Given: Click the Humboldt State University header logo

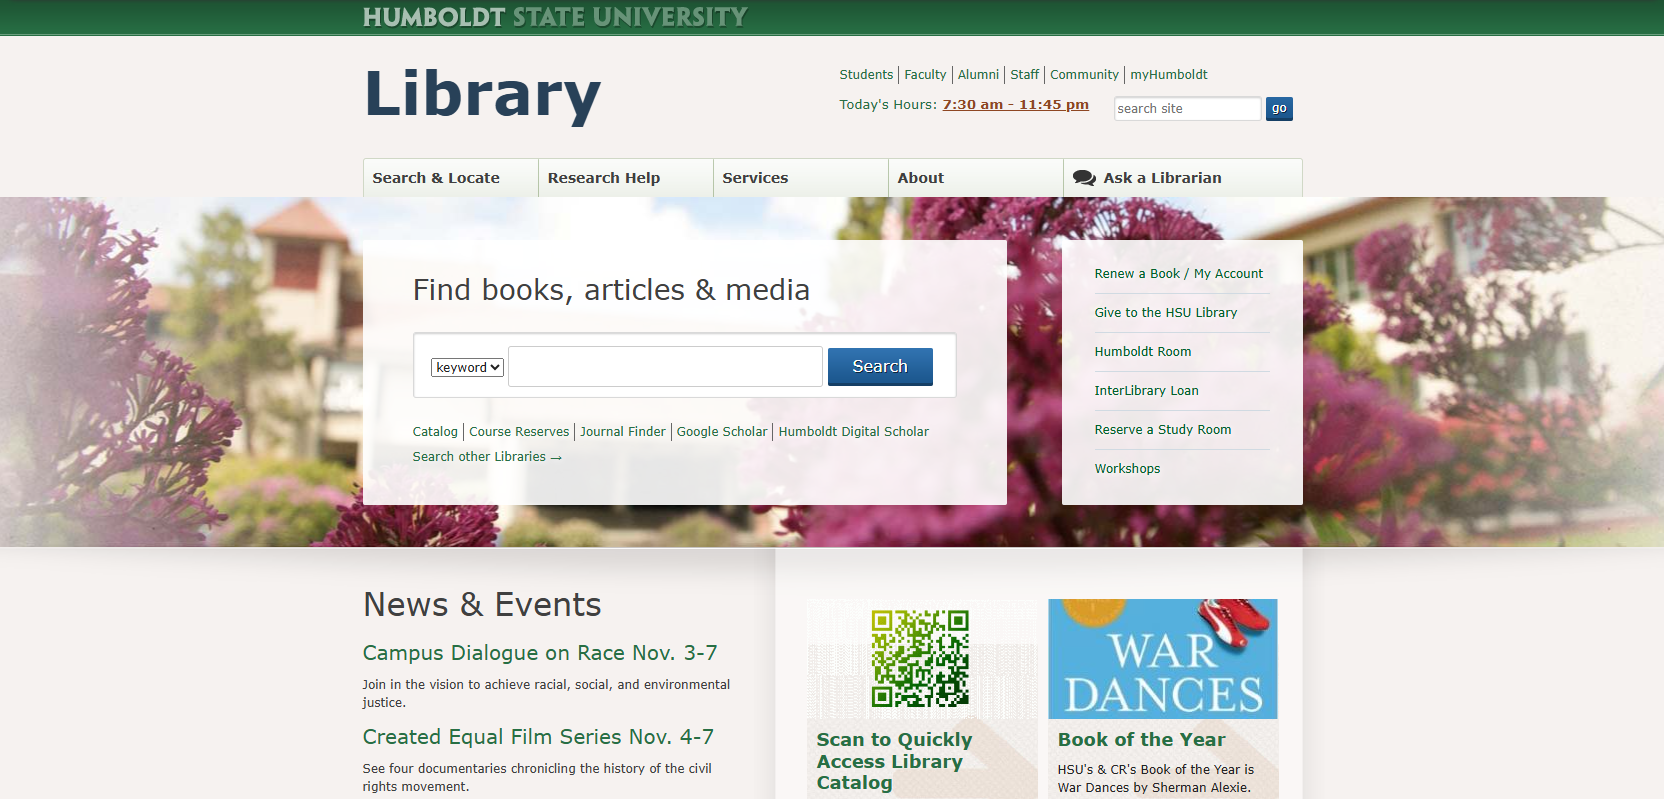Looking at the screenshot, I should (x=555, y=17).
